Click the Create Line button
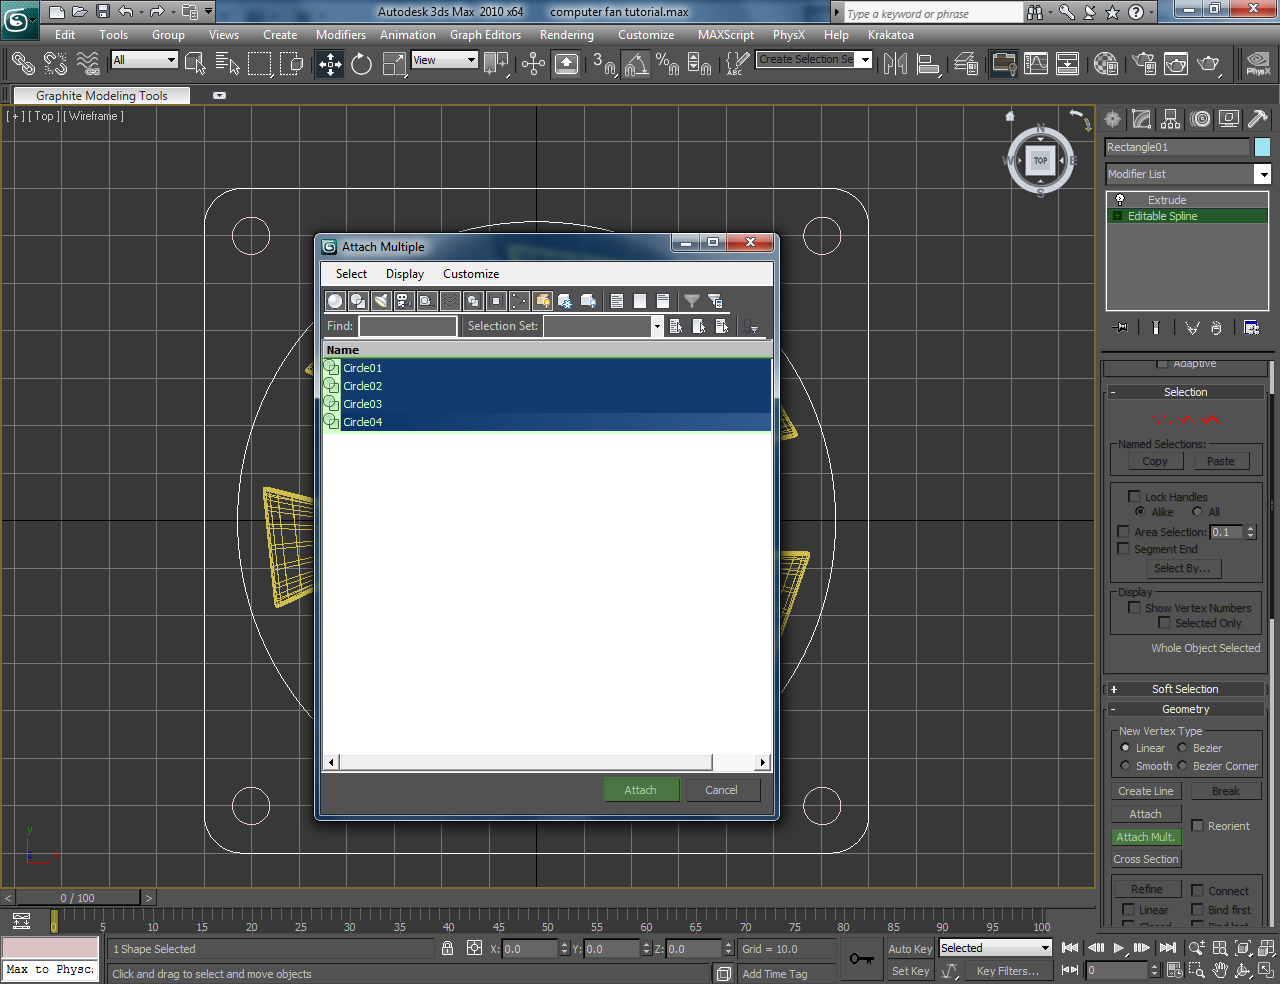 [1146, 791]
